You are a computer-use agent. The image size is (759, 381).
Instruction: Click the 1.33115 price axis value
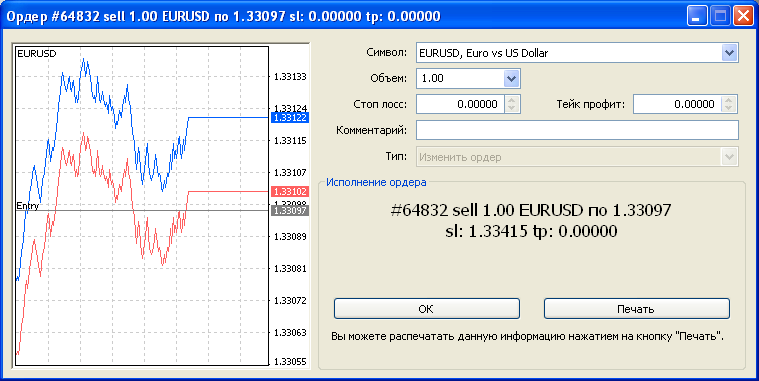(x=290, y=140)
